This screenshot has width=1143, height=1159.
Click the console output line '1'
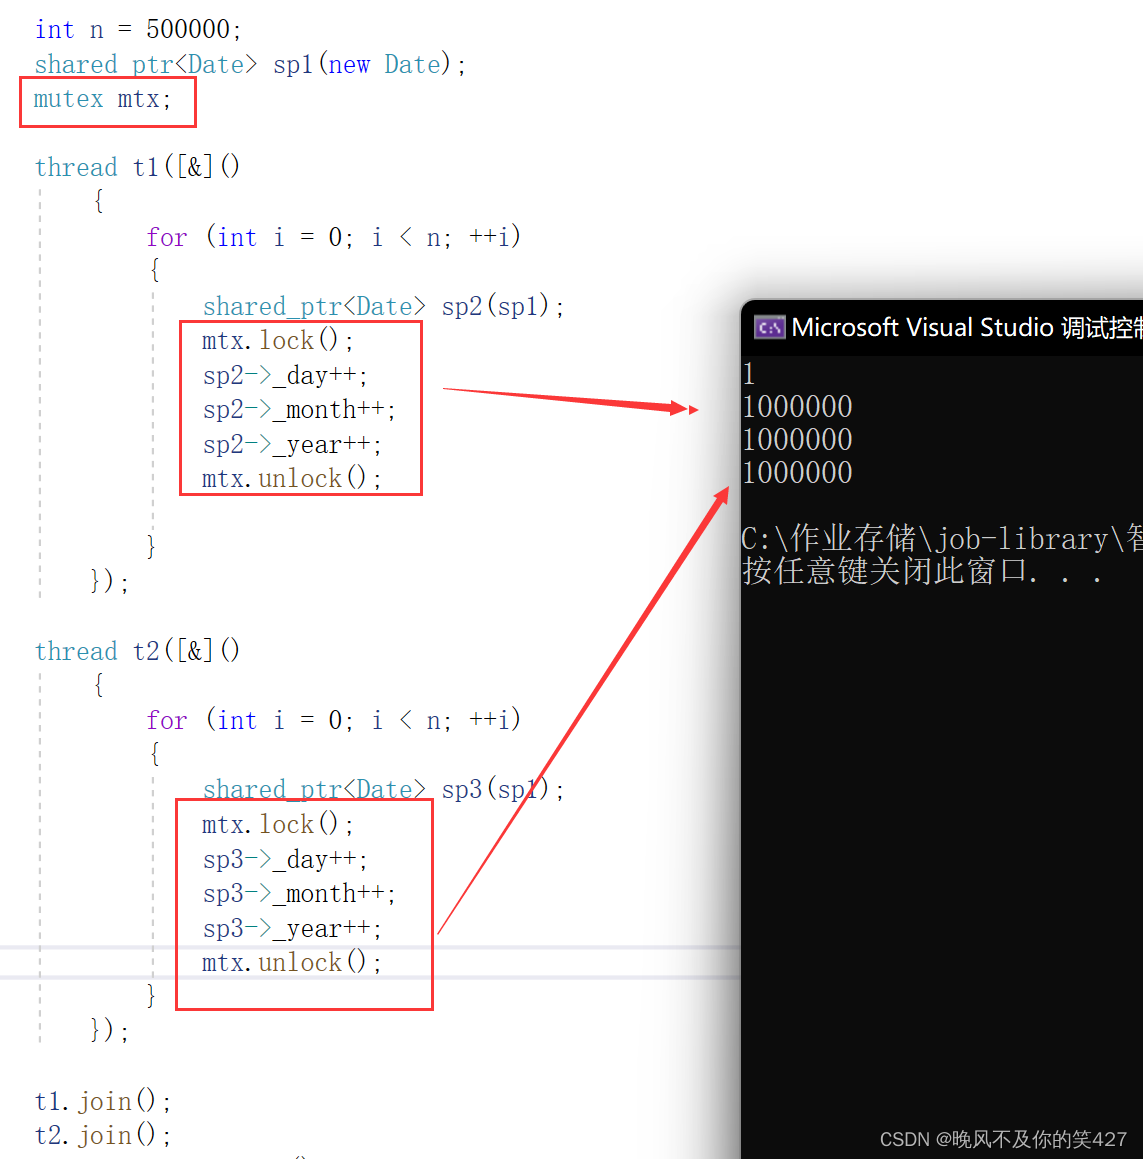click(x=749, y=374)
